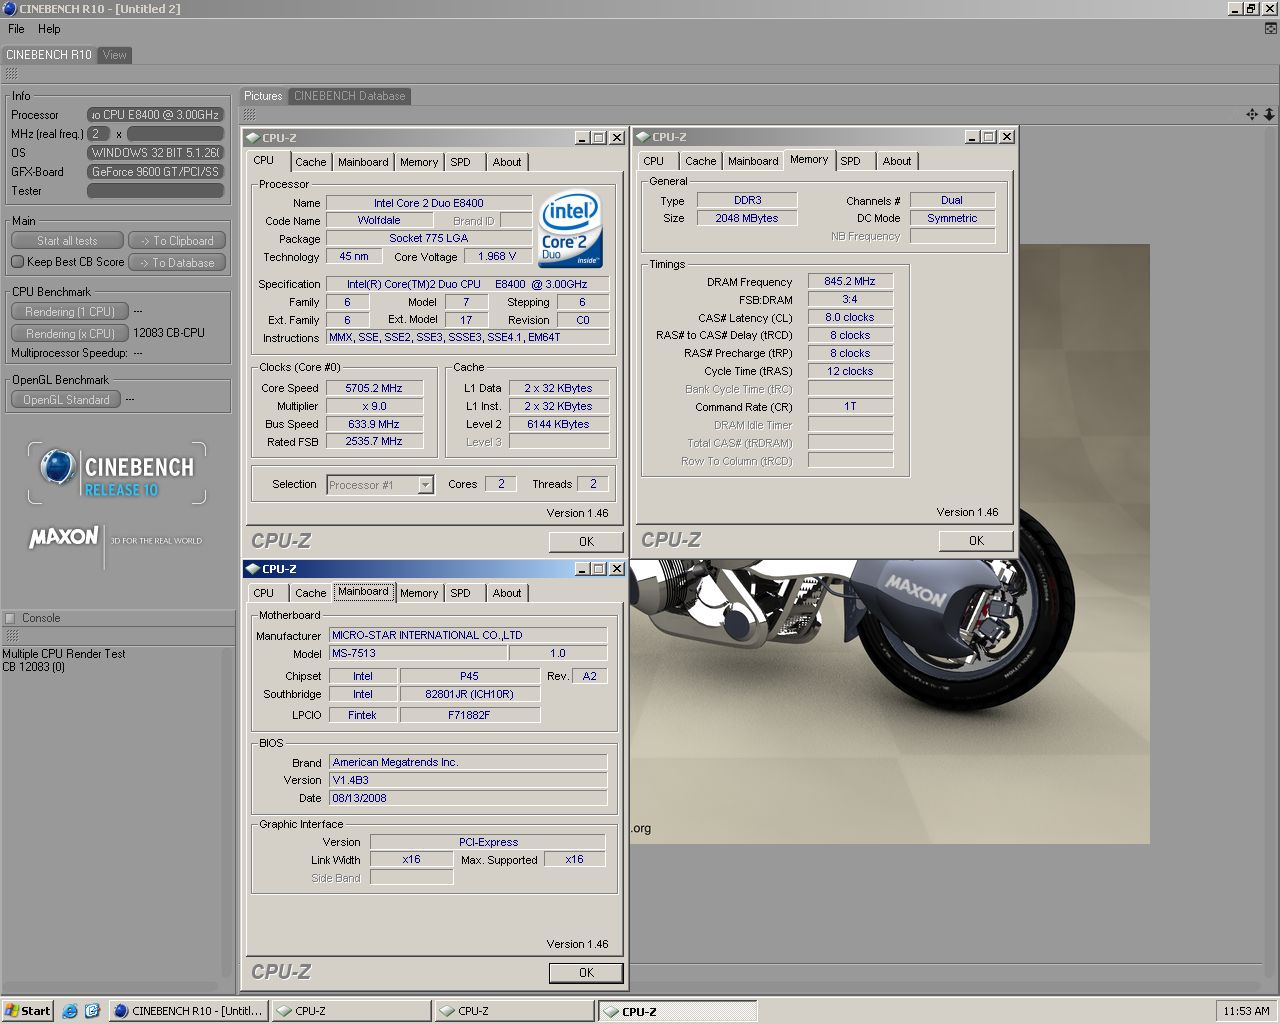Run Rendering (1 CPU) benchmark
Viewport: 1280px width, 1024px height.
[70, 312]
